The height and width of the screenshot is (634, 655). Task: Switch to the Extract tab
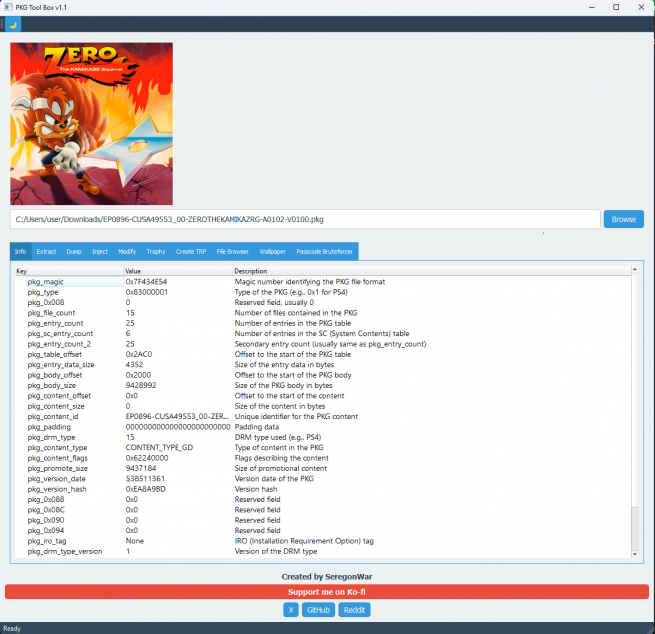pyautogui.click(x=46, y=251)
